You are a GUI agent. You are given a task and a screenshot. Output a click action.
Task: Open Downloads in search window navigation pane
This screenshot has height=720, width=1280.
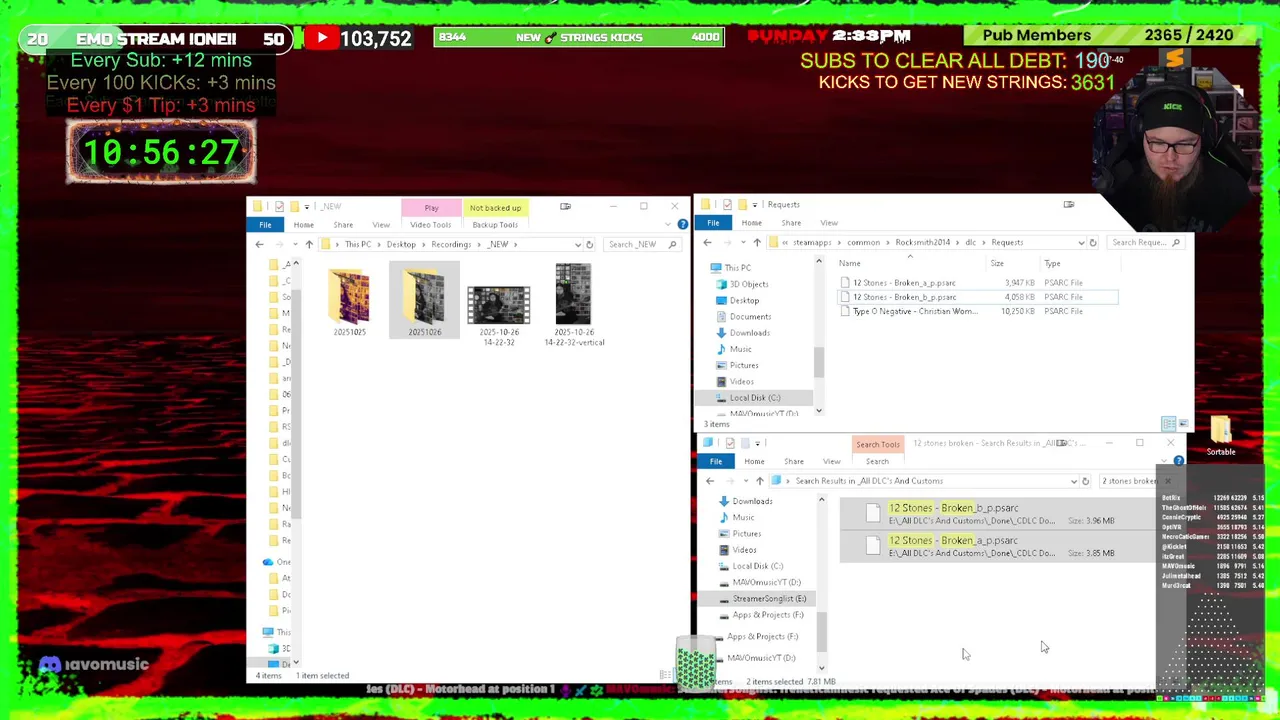point(752,501)
